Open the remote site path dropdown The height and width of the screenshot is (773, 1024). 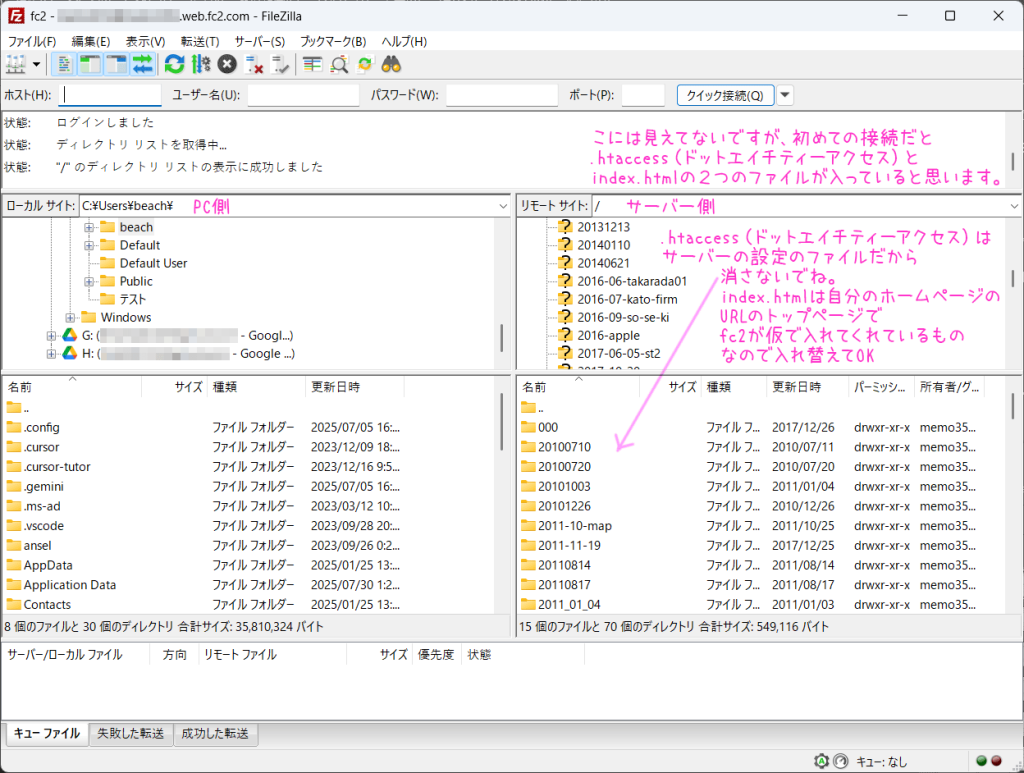point(1014,206)
